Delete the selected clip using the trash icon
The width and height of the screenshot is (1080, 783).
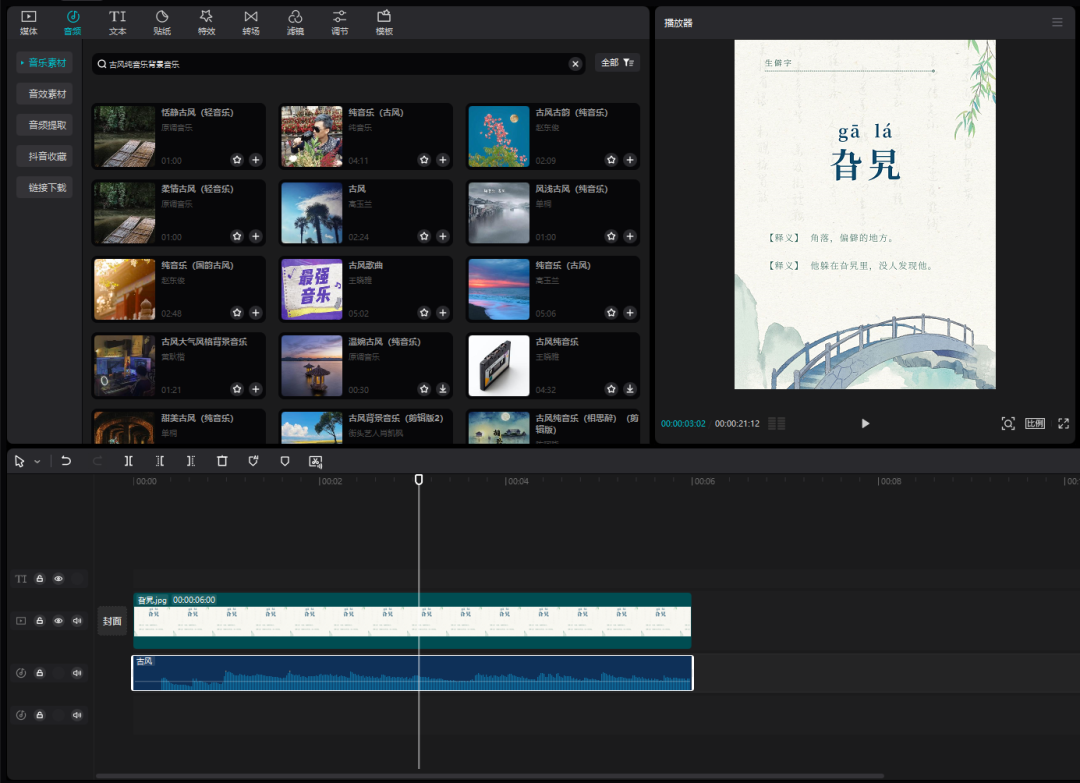(x=221, y=461)
